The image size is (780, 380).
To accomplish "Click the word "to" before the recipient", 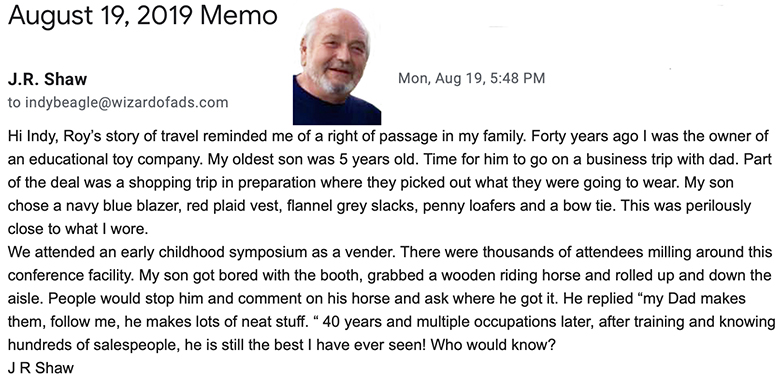I will tap(14, 103).
